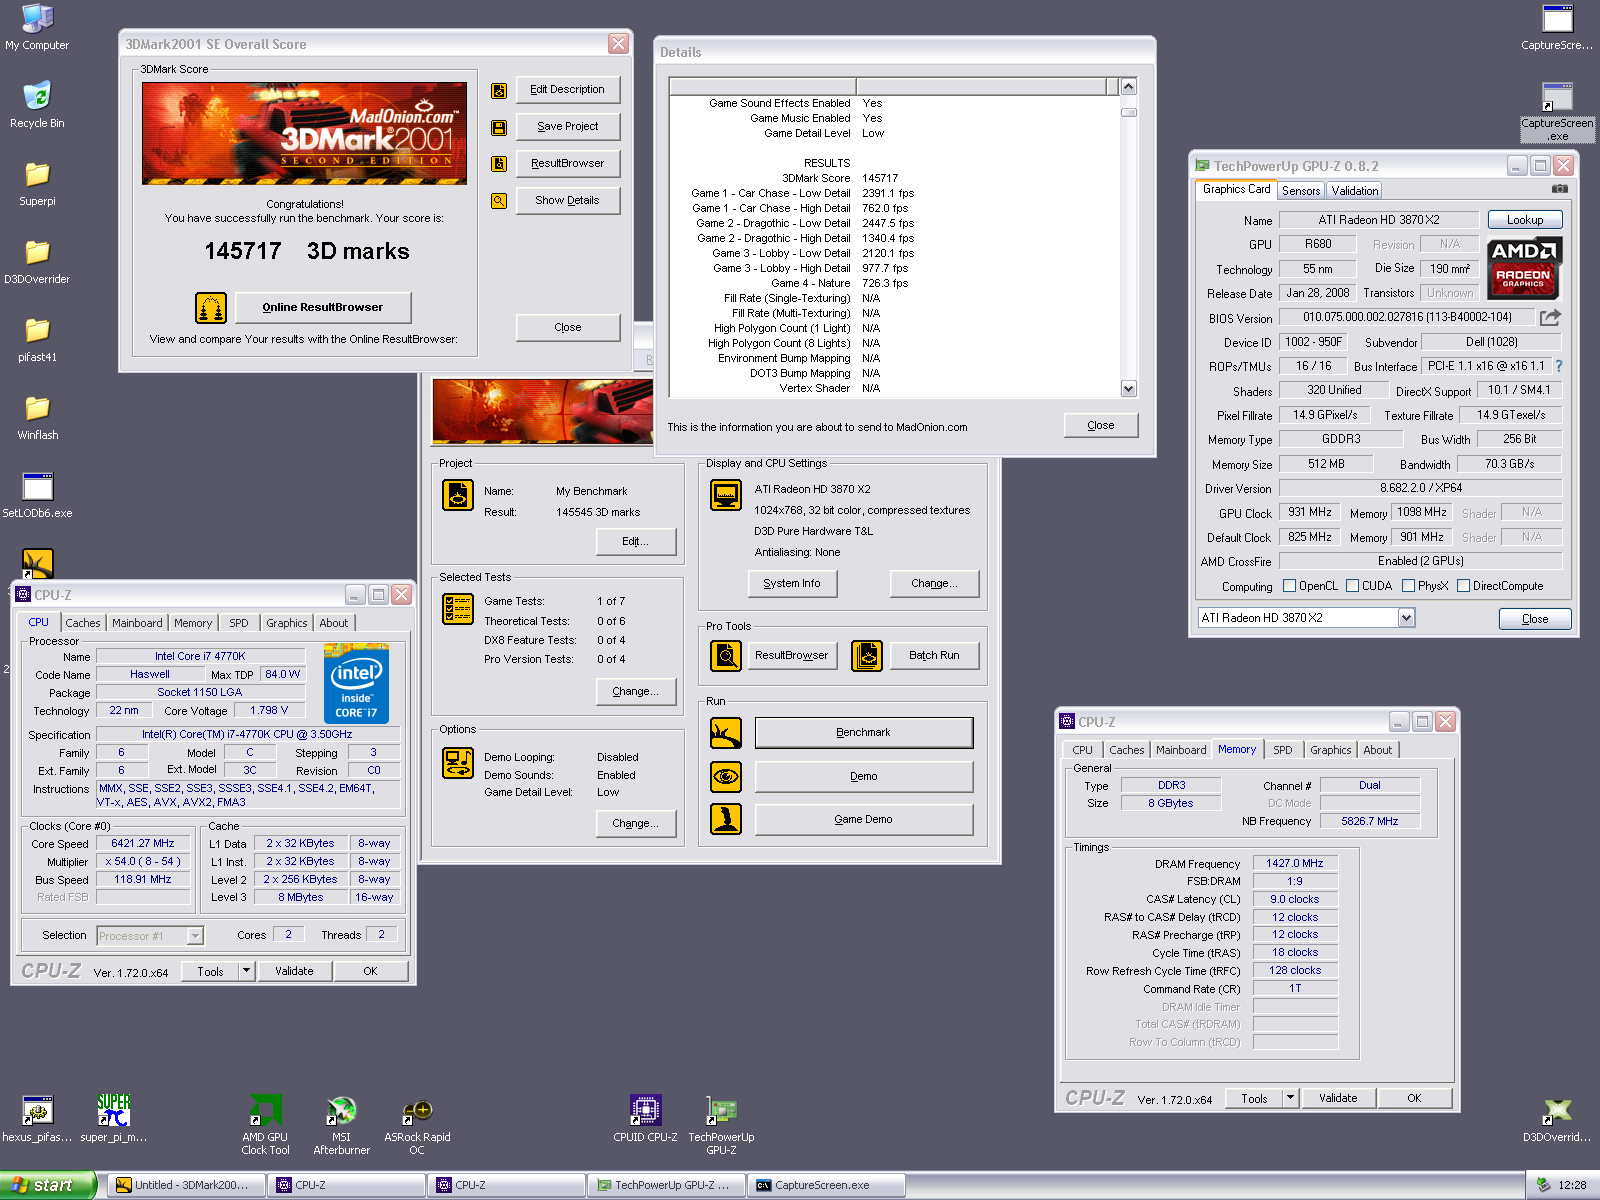Click the System Info button
Viewport: 1600px width, 1200px height.
pyautogui.click(x=792, y=584)
